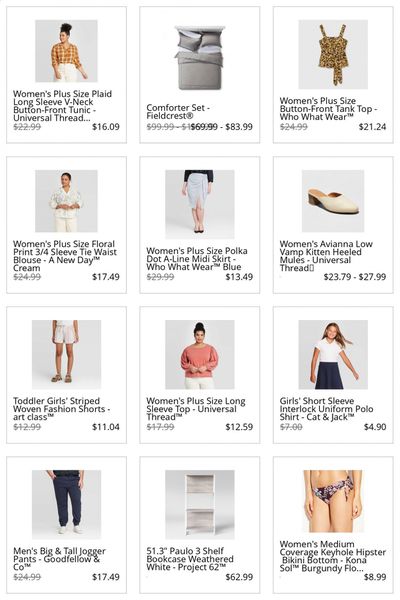Open the Avianna Kitten Heeled Mules image

tap(333, 201)
